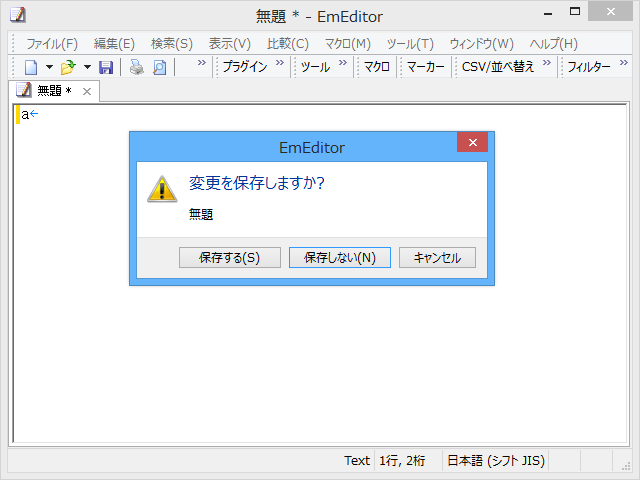Expand the フィルター toolbar overflow chevron
This screenshot has height=480, width=640.
pos(624,62)
